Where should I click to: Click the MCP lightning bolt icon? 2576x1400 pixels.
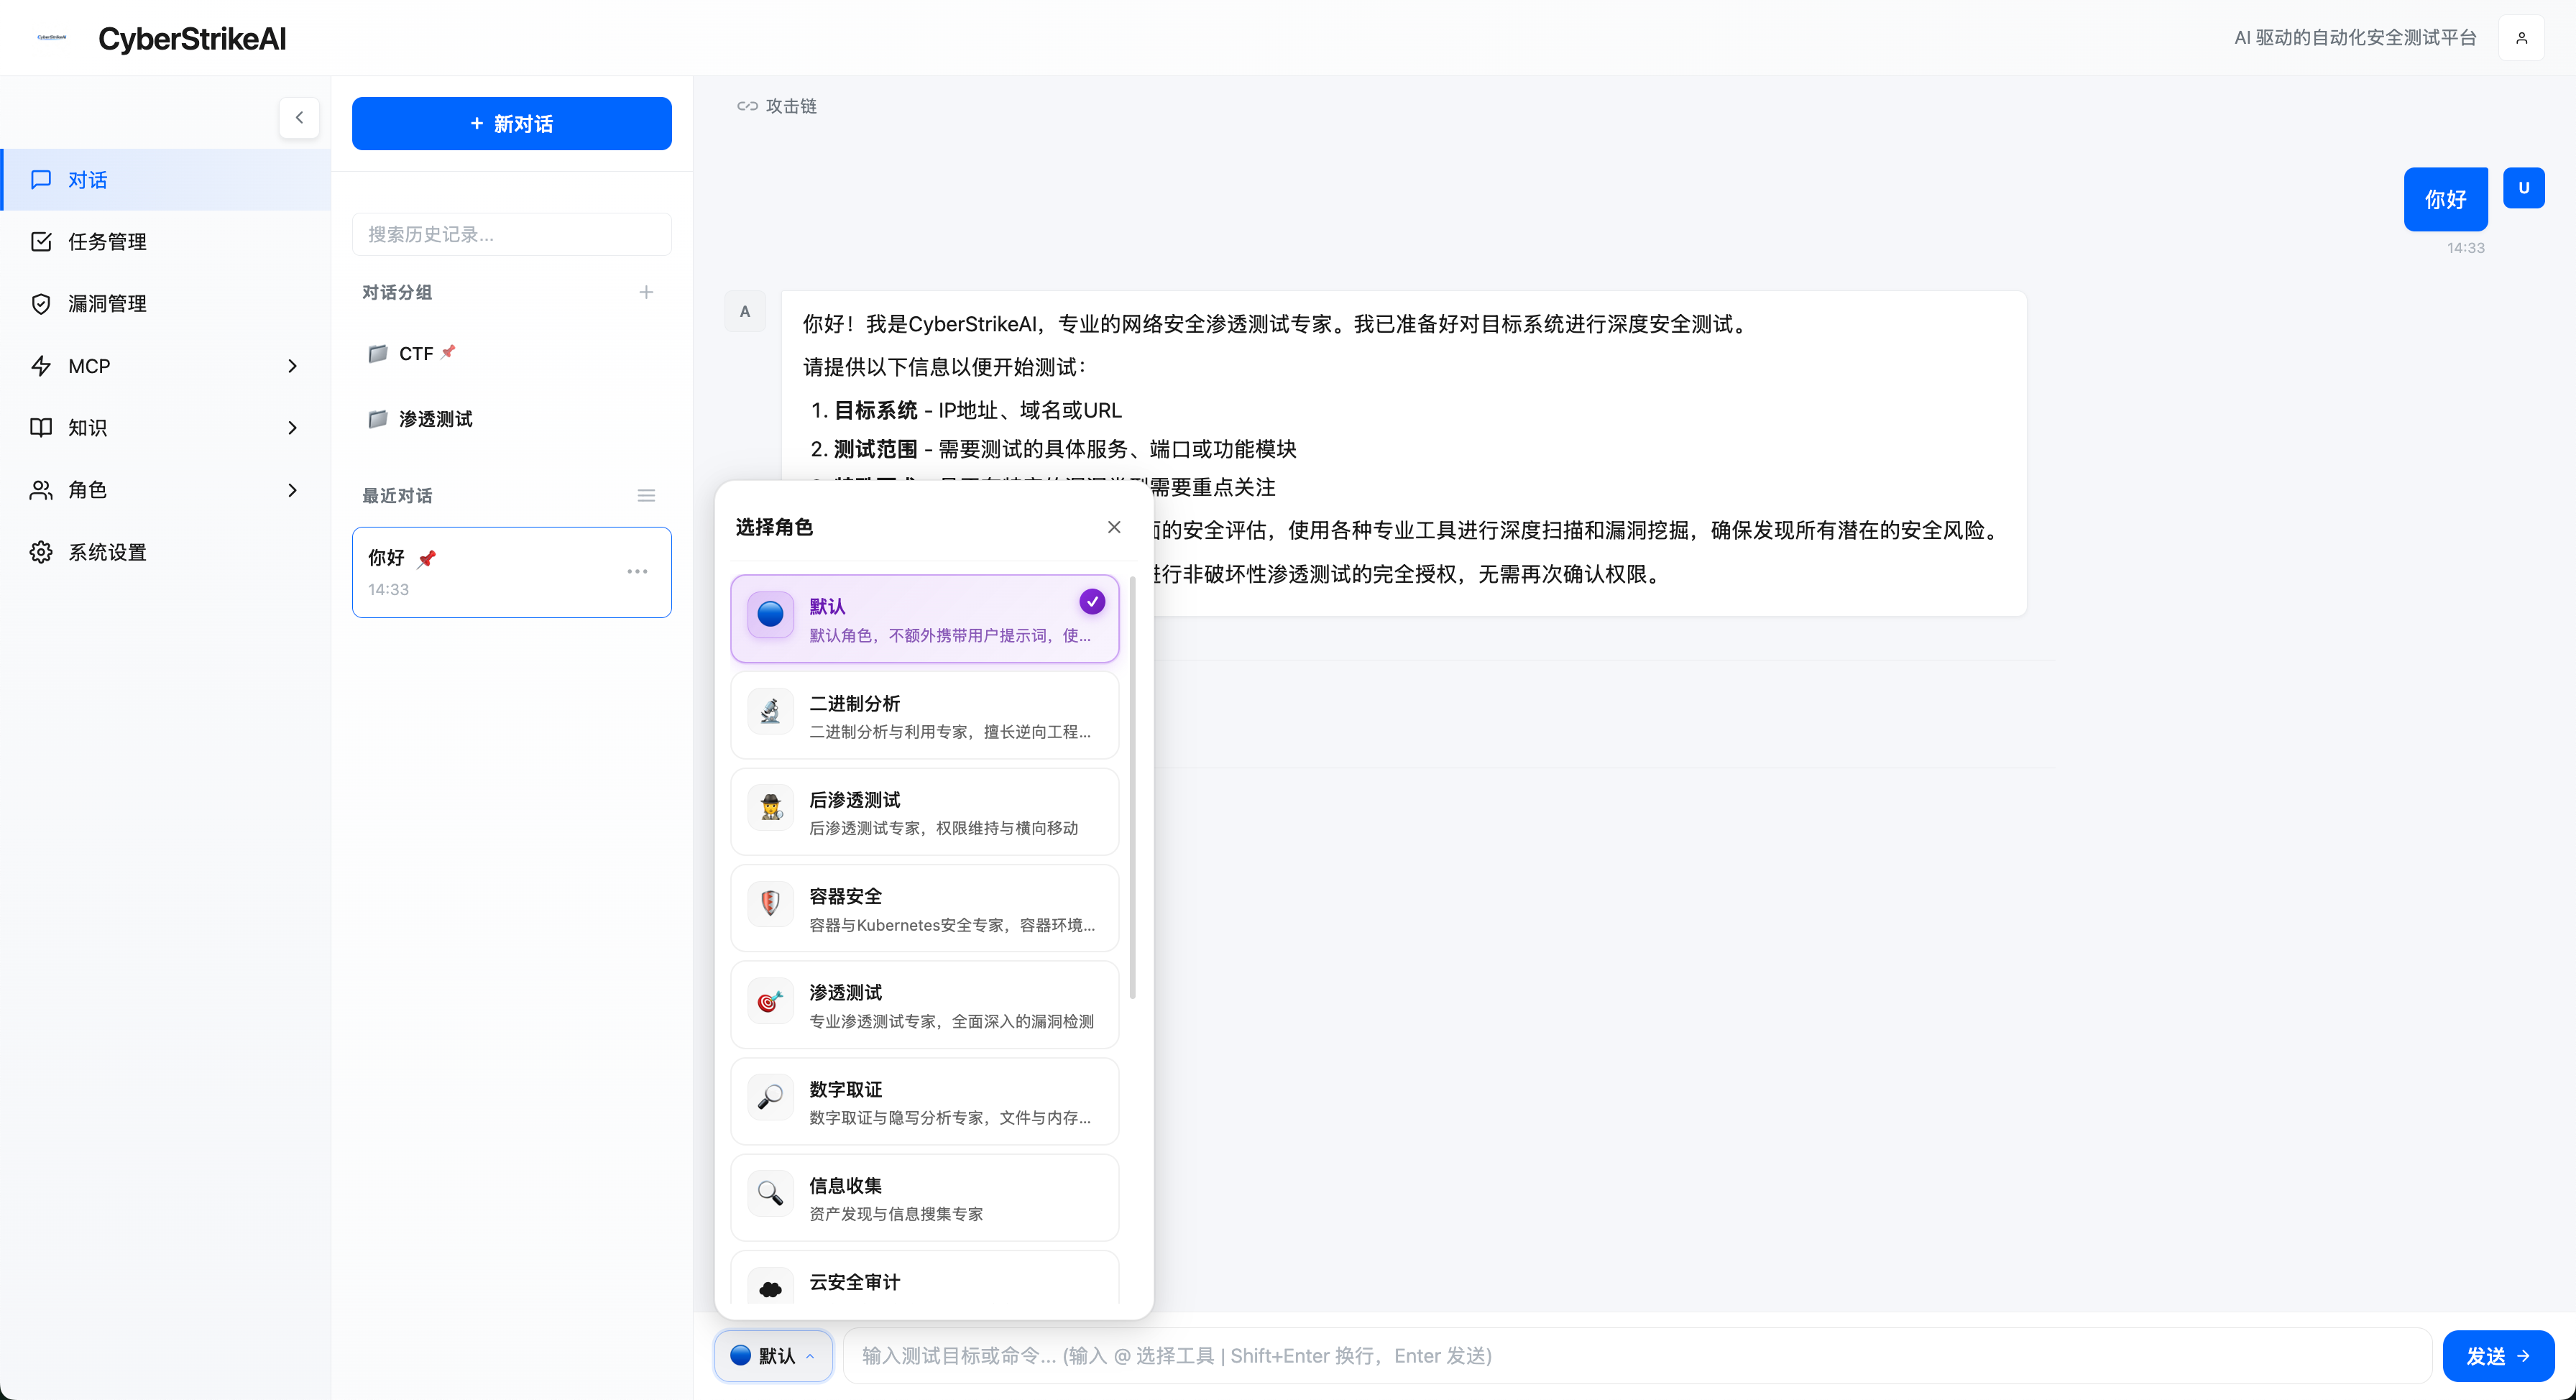point(41,366)
